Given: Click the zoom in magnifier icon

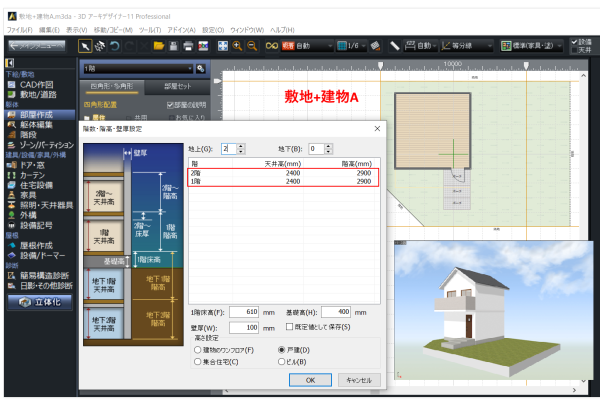Looking at the screenshot, I should 236,46.
